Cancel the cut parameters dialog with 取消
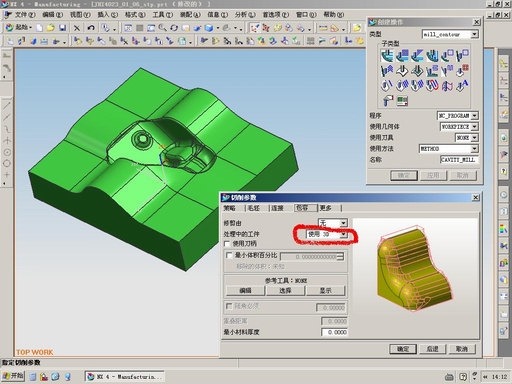 coord(462,349)
